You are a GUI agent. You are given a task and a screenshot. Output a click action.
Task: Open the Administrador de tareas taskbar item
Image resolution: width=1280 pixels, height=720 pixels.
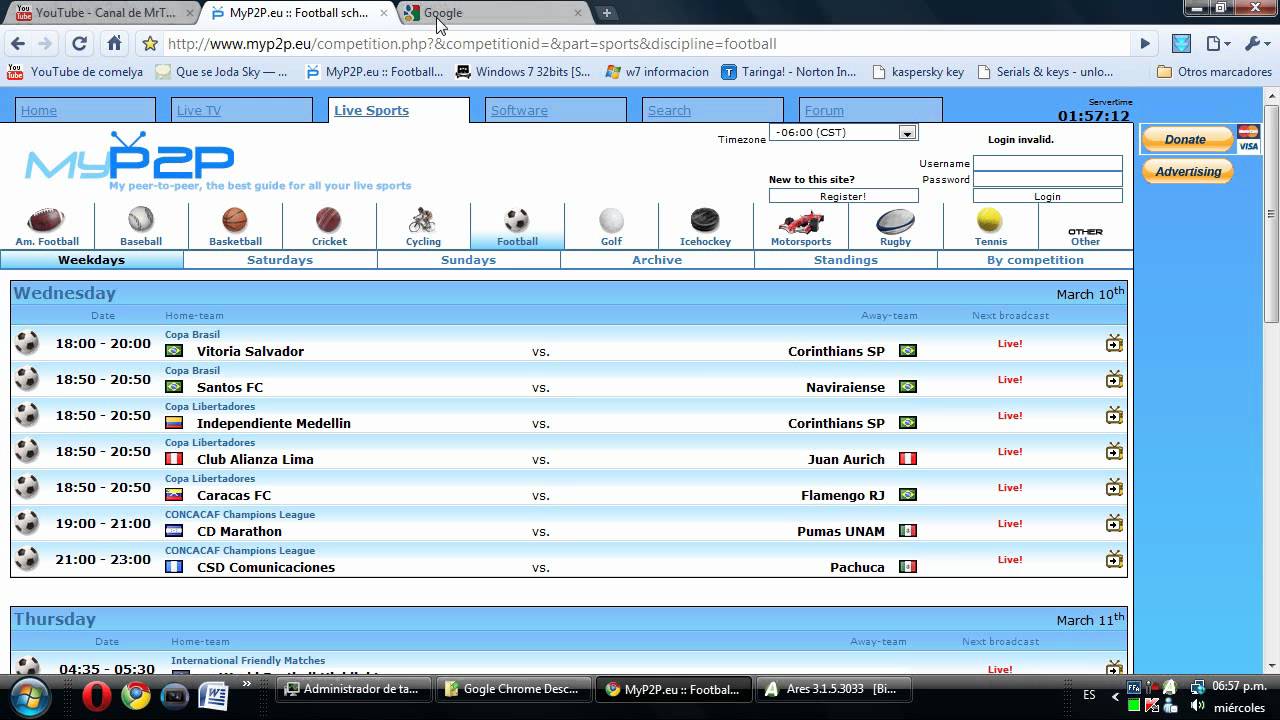pyautogui.click(x=354, y=689)
